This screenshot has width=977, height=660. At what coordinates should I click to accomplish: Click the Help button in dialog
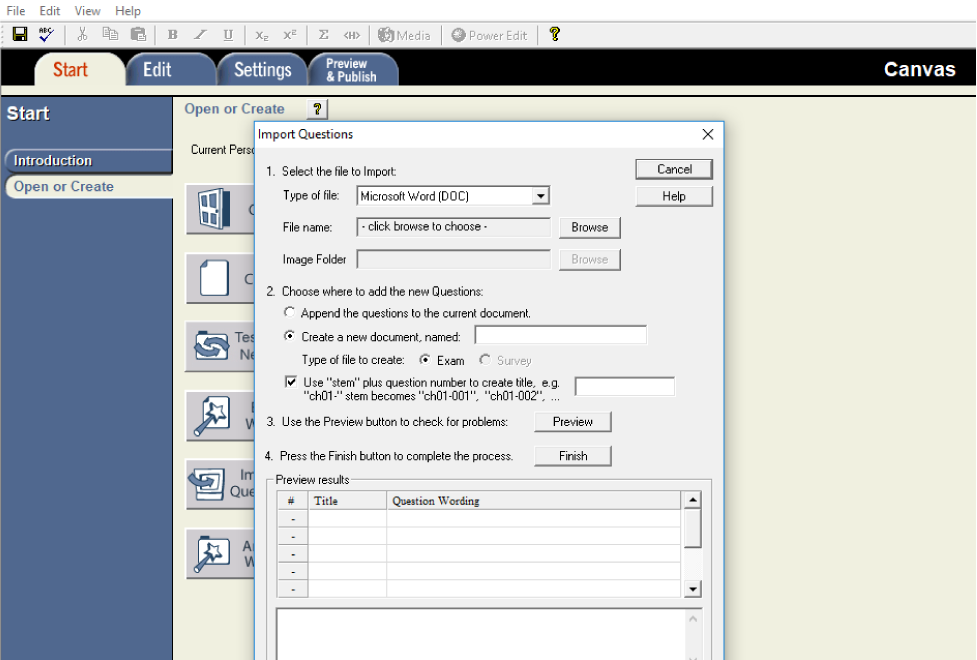674,196
